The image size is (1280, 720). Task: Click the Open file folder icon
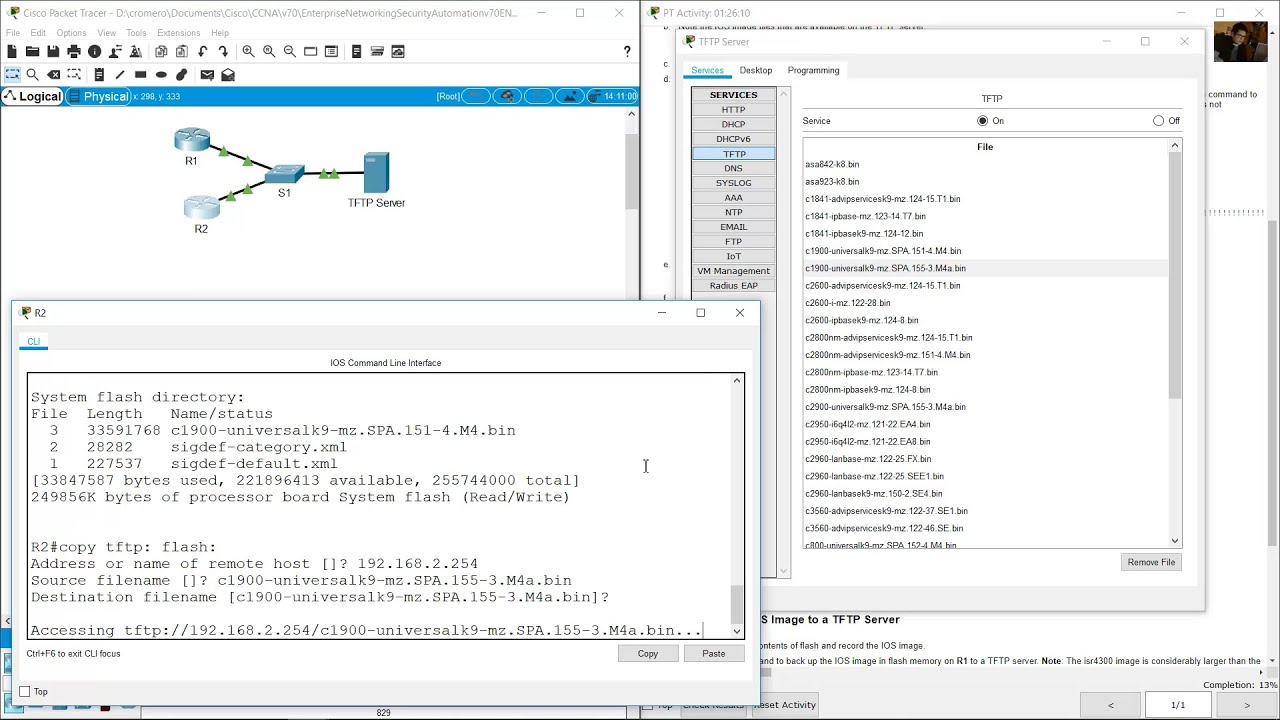pyautogui.click(x=32, y=51)
